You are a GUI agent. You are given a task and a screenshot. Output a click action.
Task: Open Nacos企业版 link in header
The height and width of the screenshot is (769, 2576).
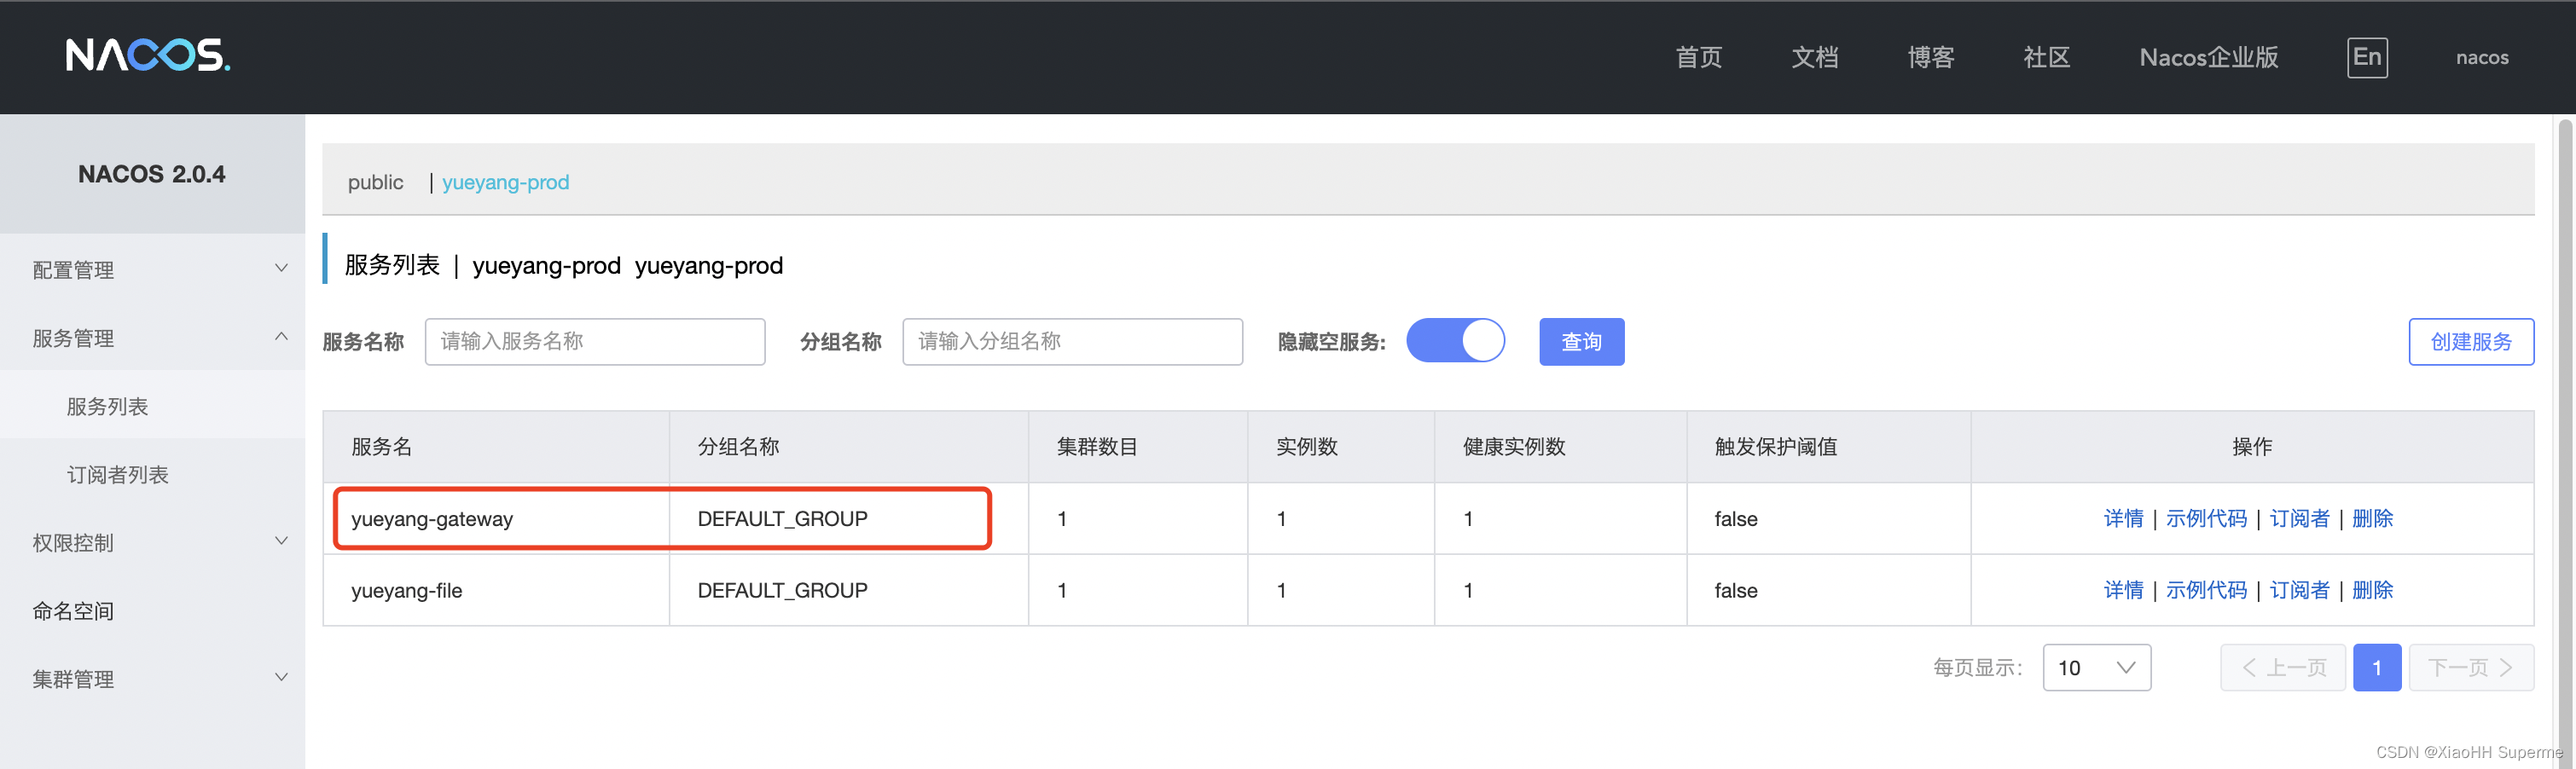pyautogui.click(x=2209, y=57)
